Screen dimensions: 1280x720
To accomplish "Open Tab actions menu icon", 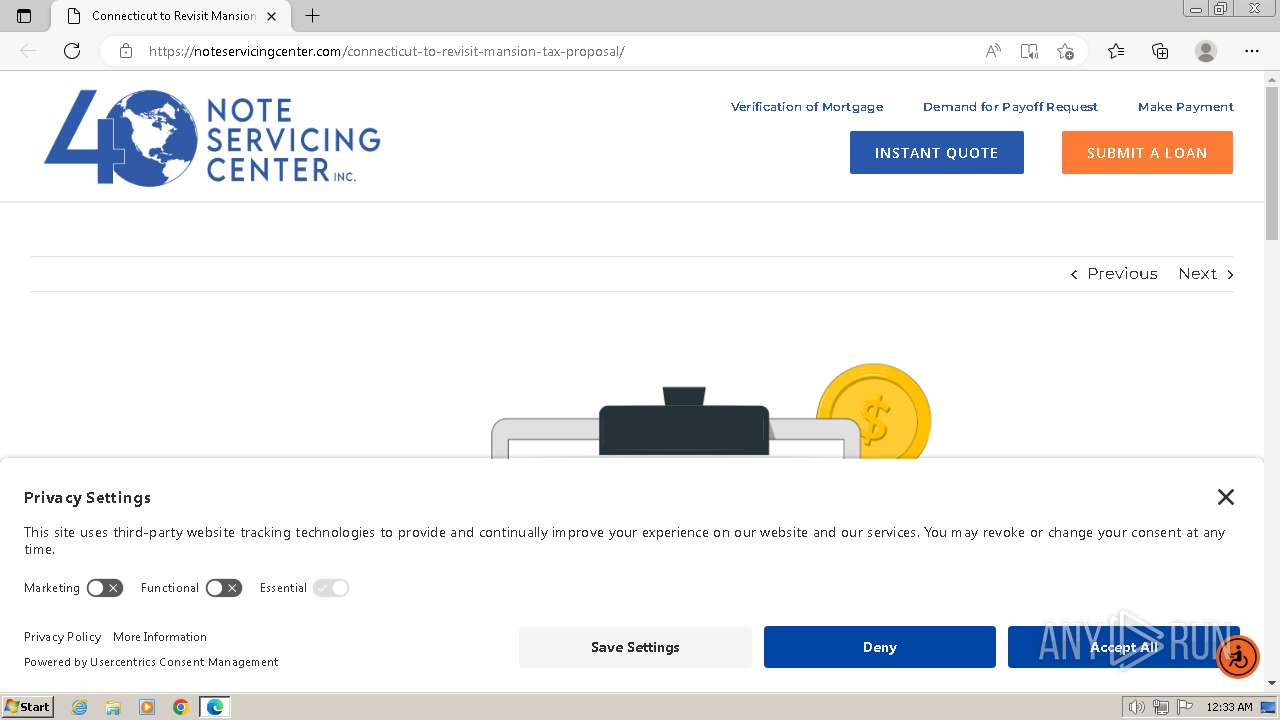I will (x=24, y=16).
